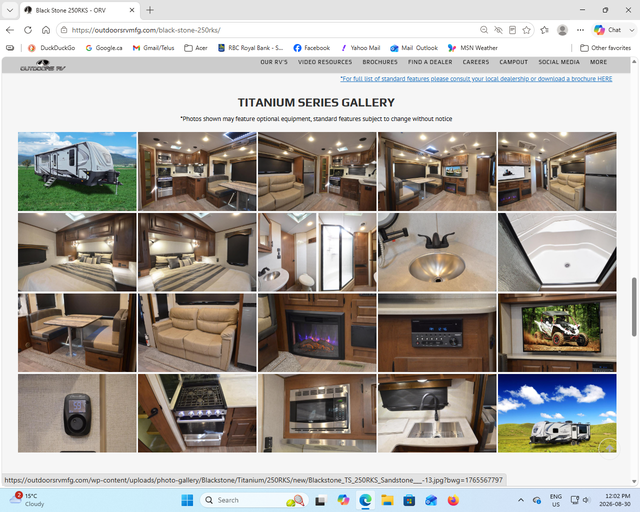The height and width of the screenshot is (512, 640).
Task: Open the MORE menu item
Action: point(598,62)
